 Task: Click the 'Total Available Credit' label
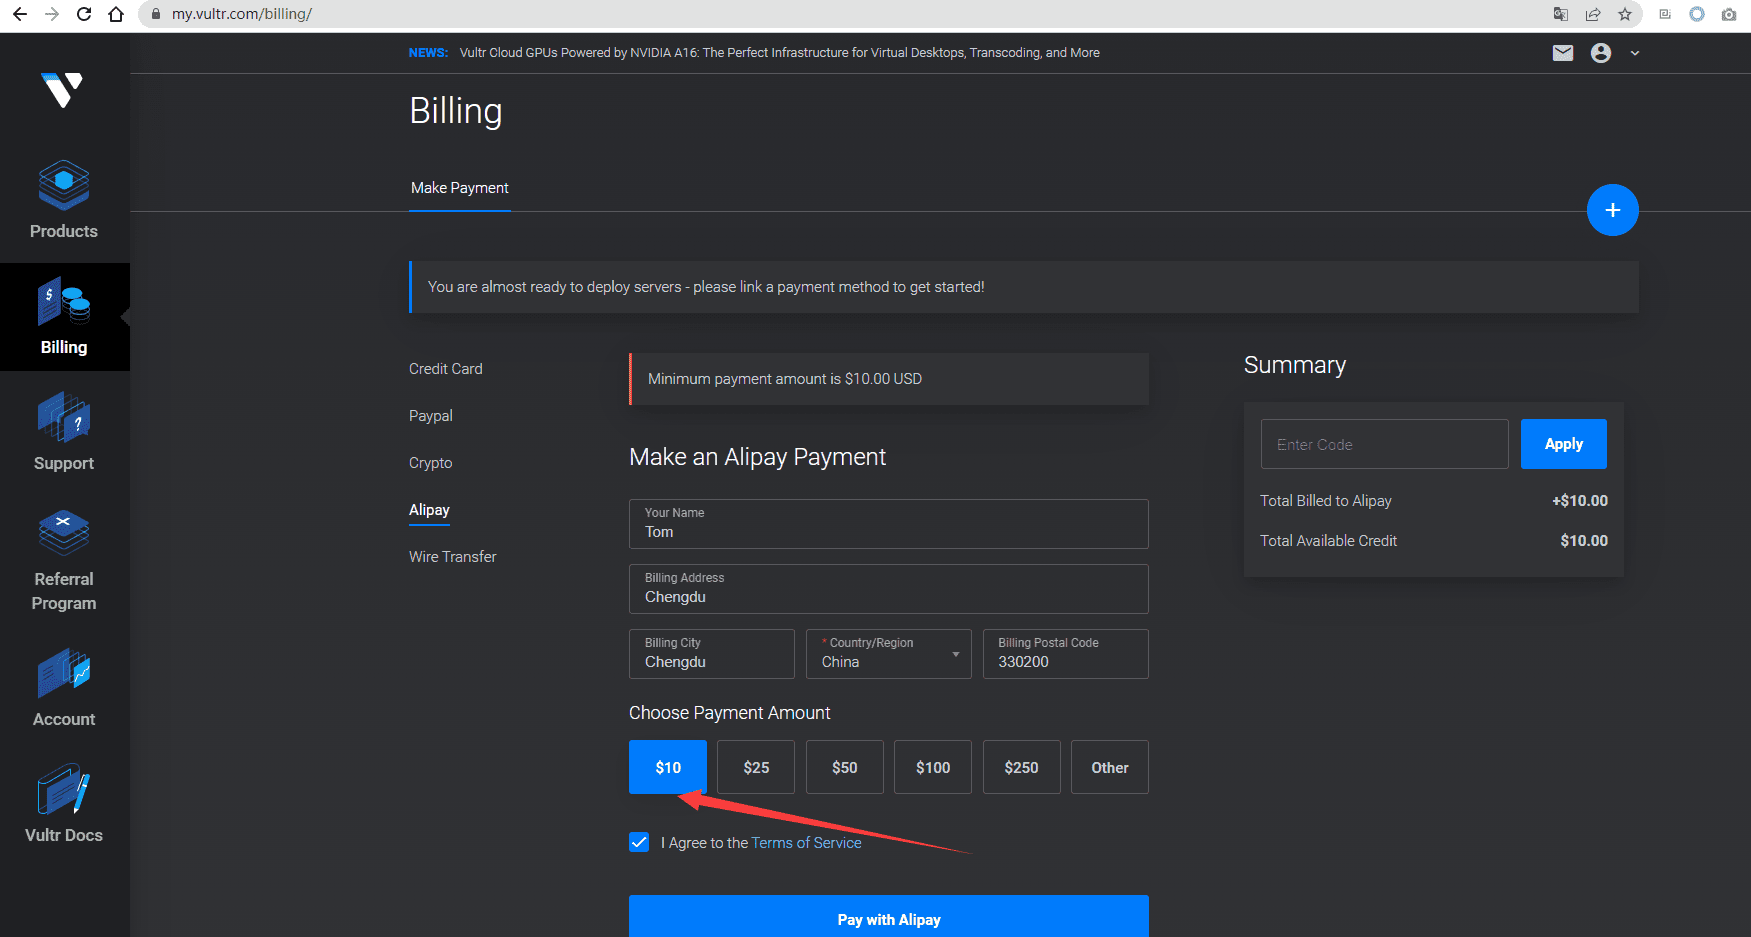(1328, 541)
